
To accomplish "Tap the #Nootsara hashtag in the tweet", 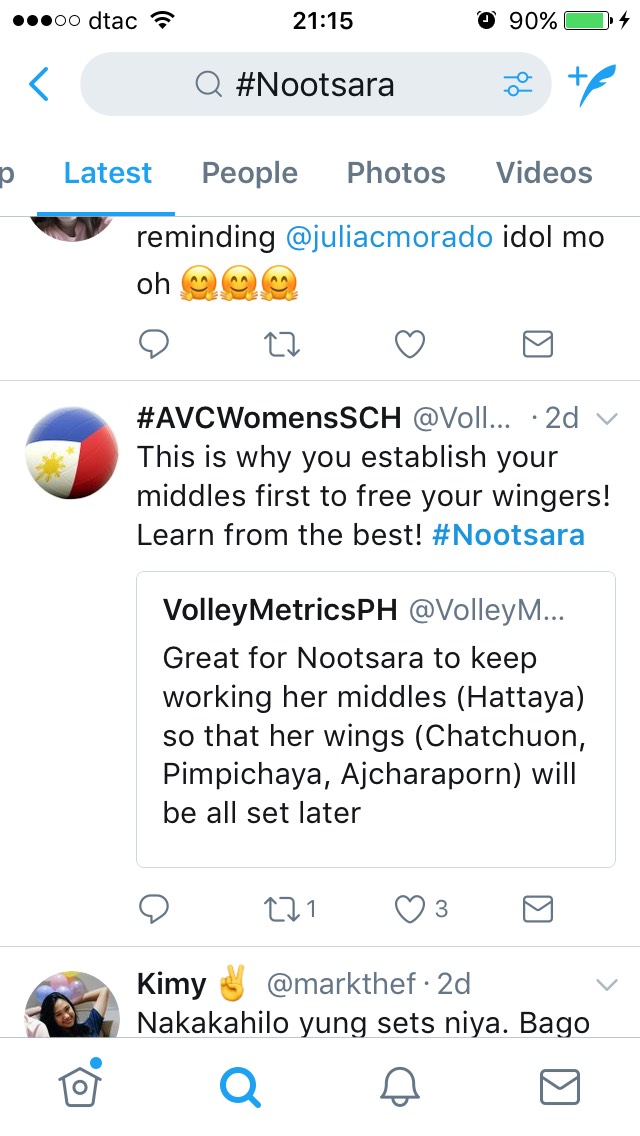I will 508,534.
